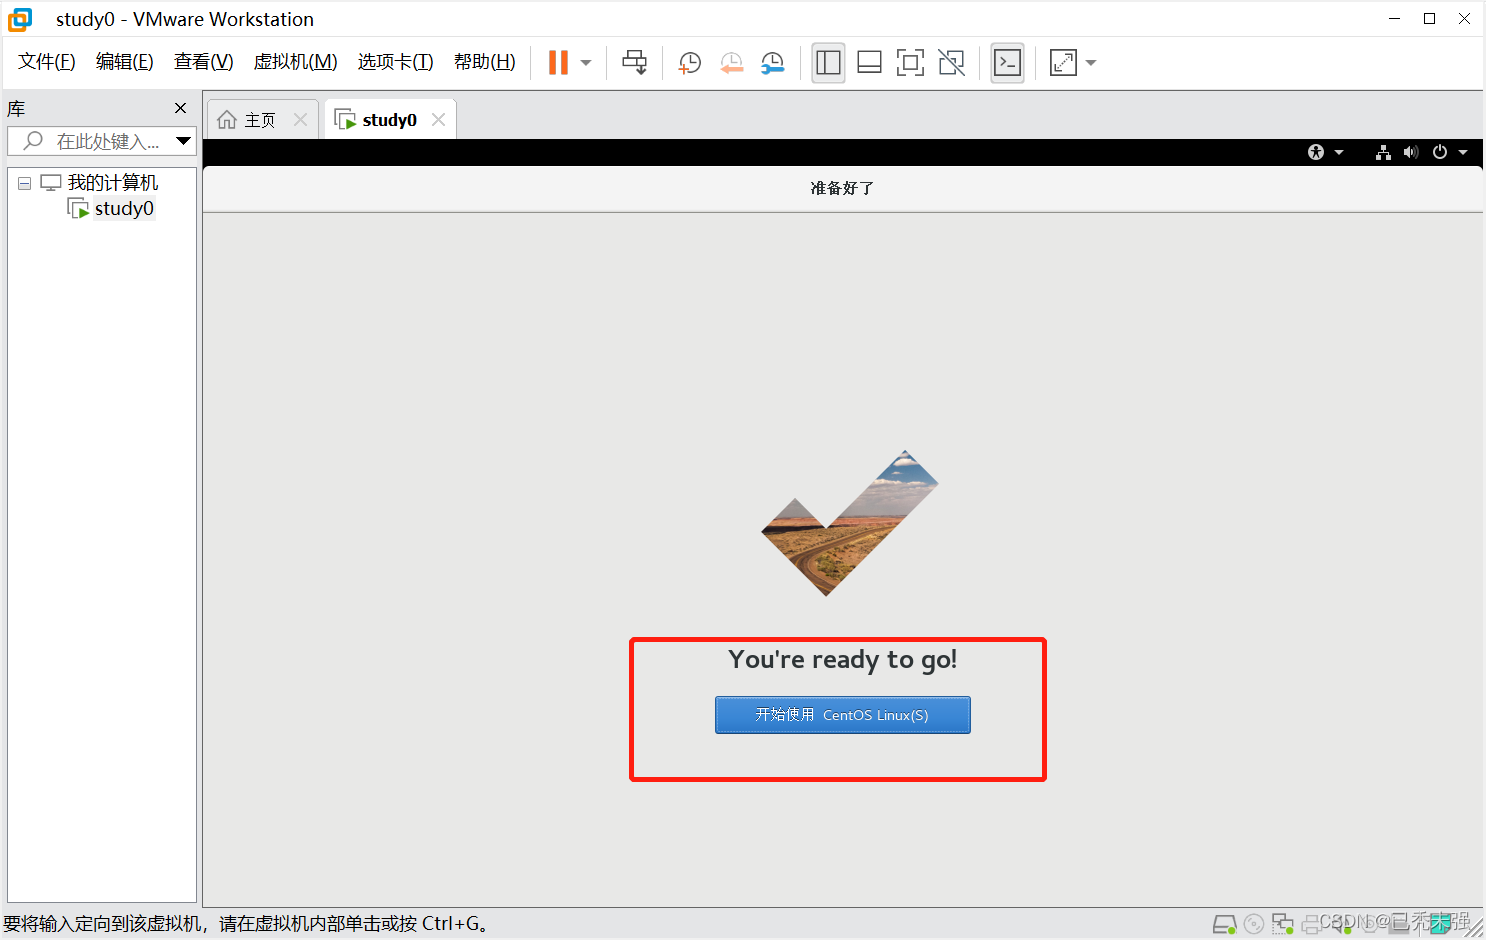Expand the guest system menu arrow
The width and height of the screenshot is (1486, 940).
click(1463, 153)
